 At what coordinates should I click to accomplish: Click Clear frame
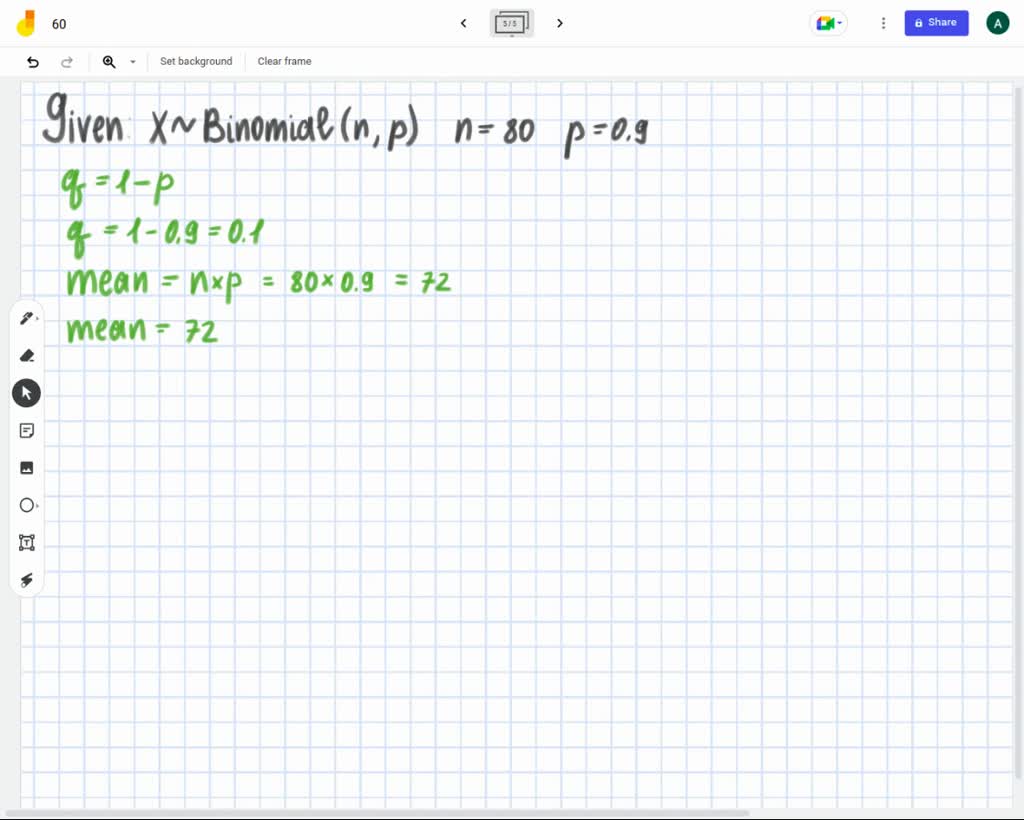[284, 61]
